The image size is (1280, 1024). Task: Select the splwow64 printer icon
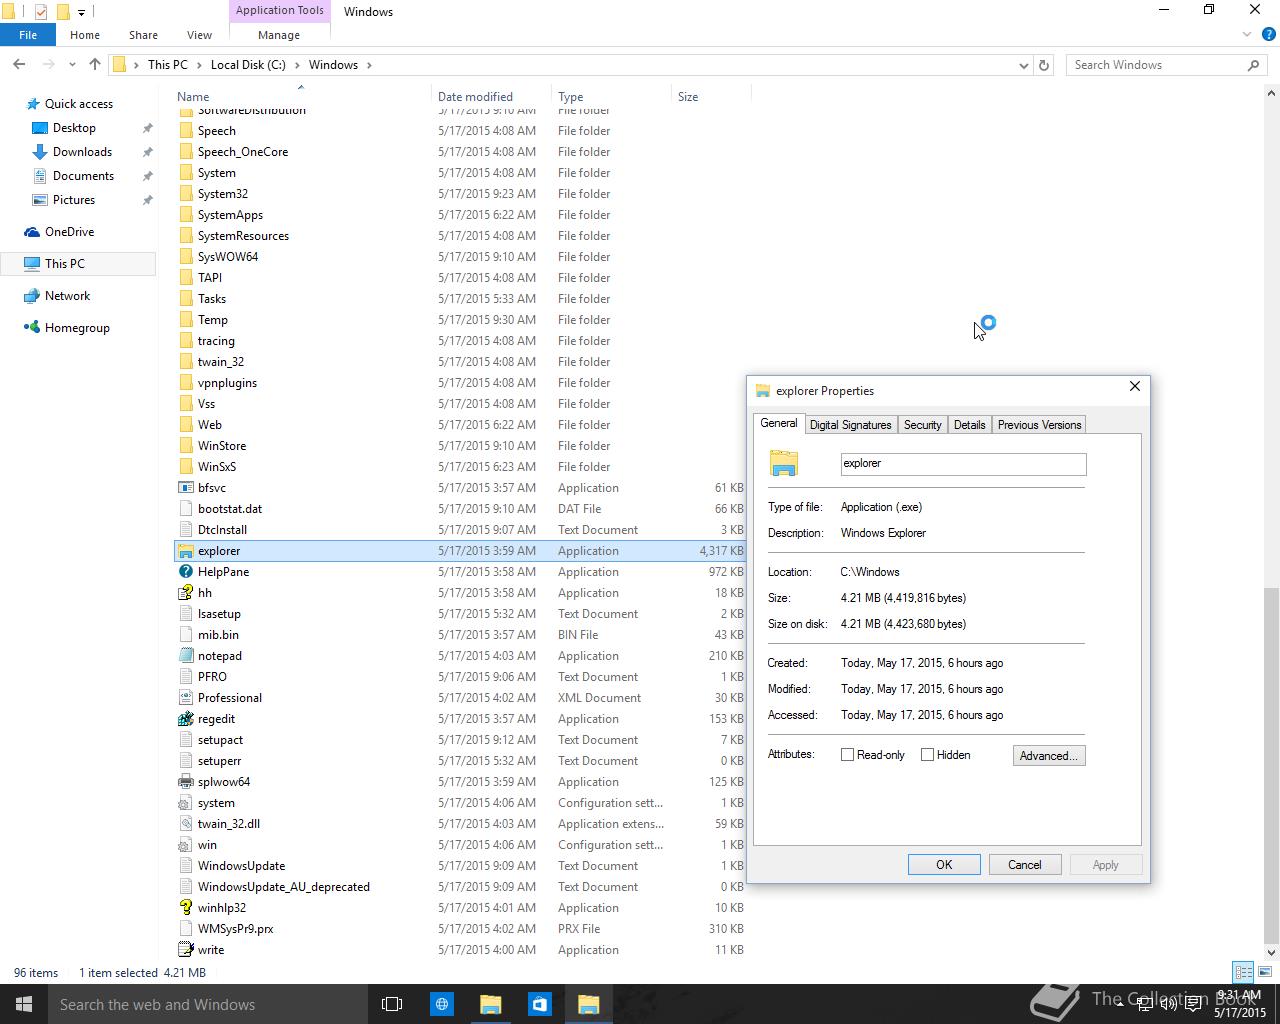tap(186, 782)
